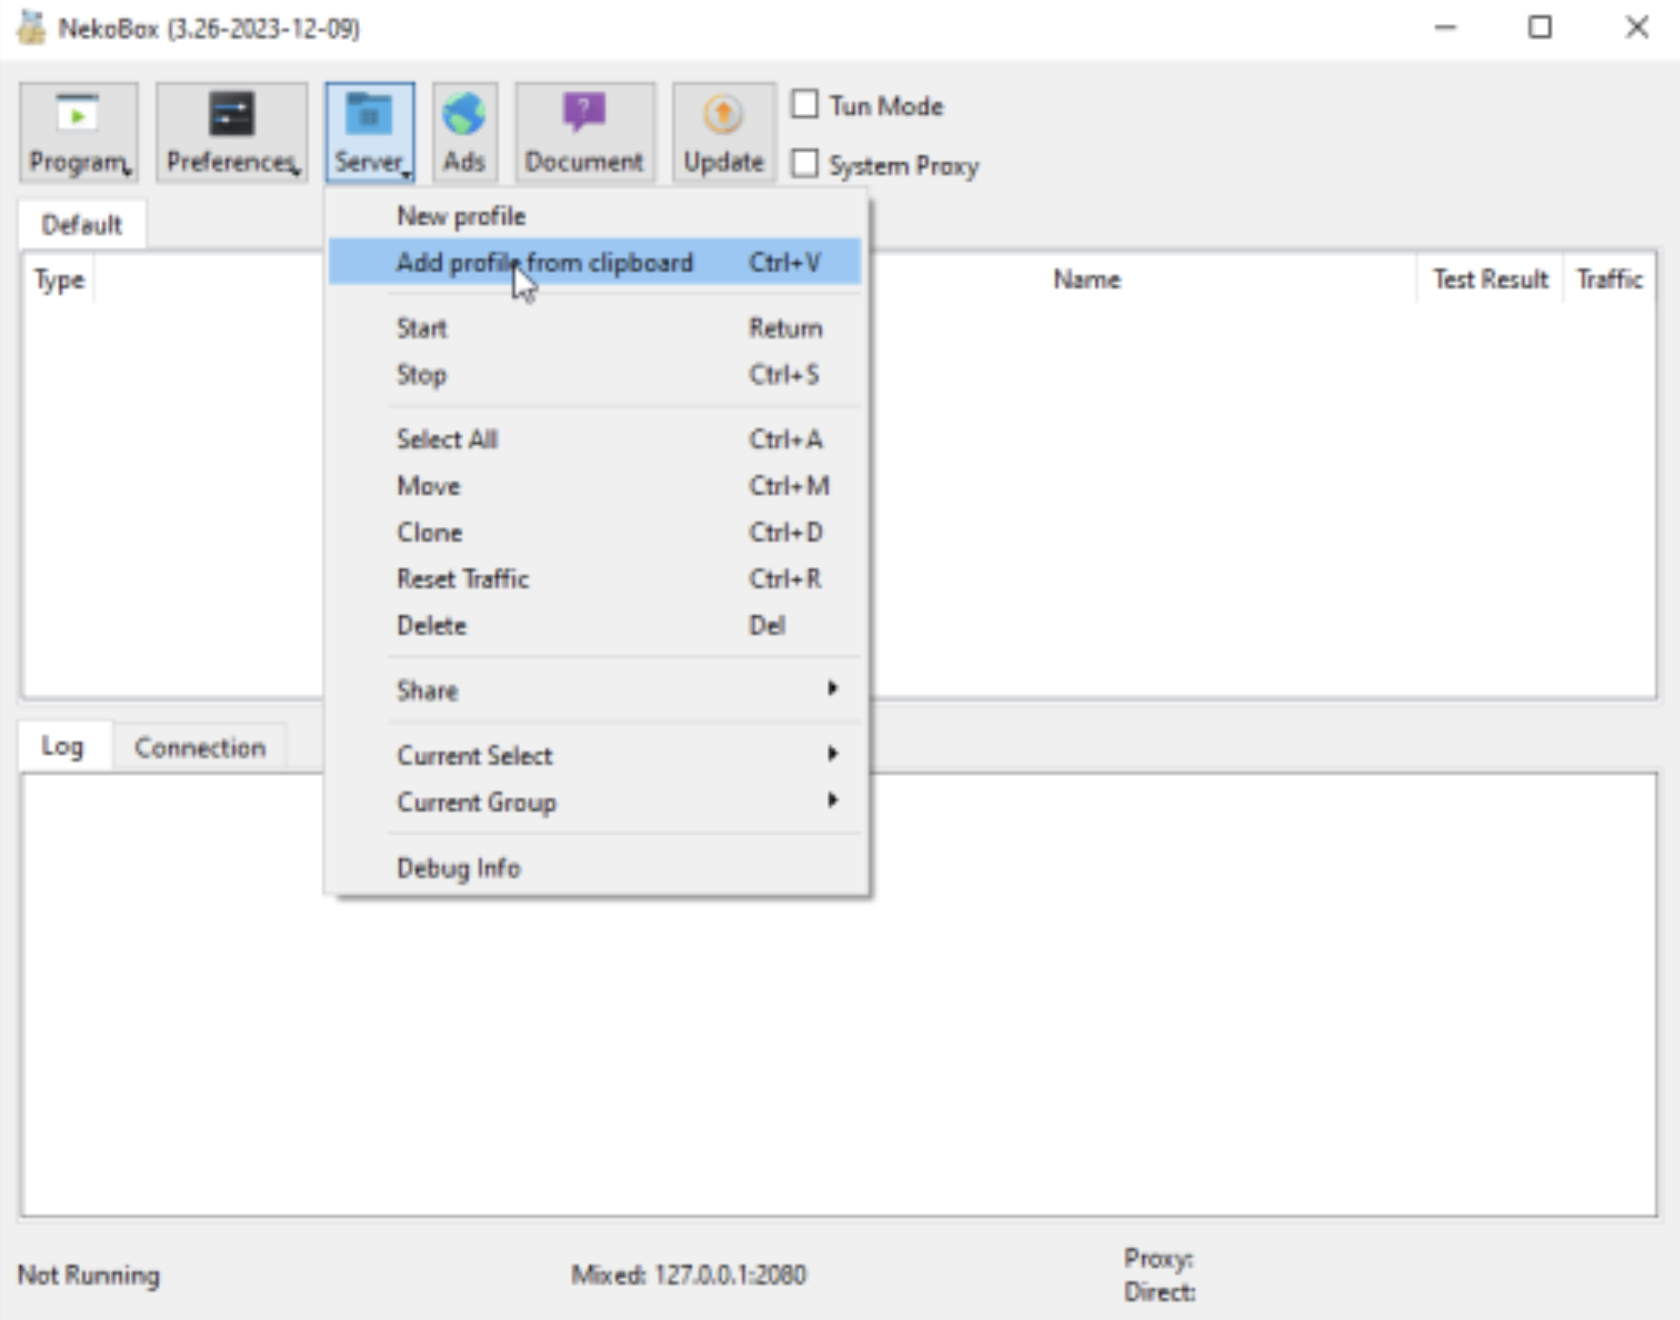The width and height of the screenshot is (1680, 1320).
Task: Click the NekoBox app icon in title bar
Action: 31,27
